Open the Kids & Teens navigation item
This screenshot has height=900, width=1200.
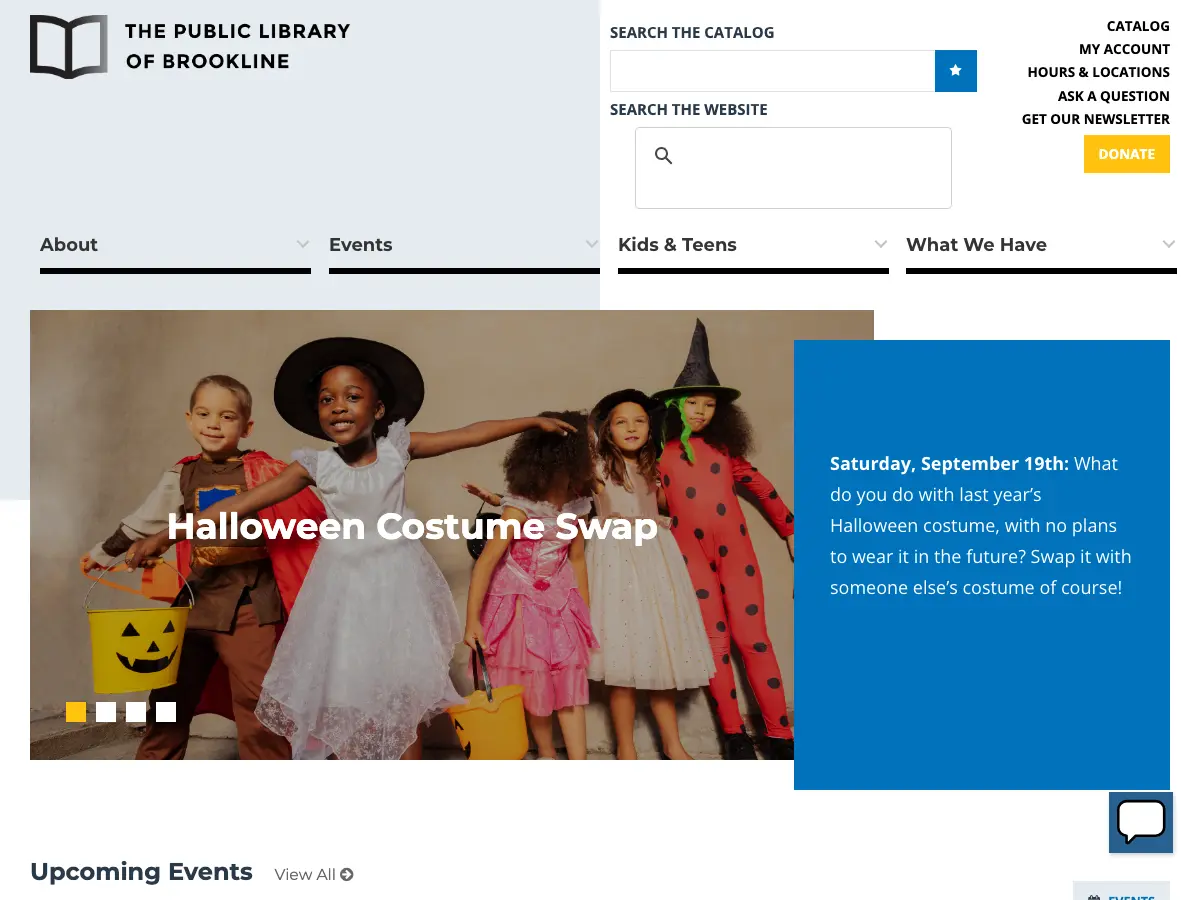(x=677, y=245)
